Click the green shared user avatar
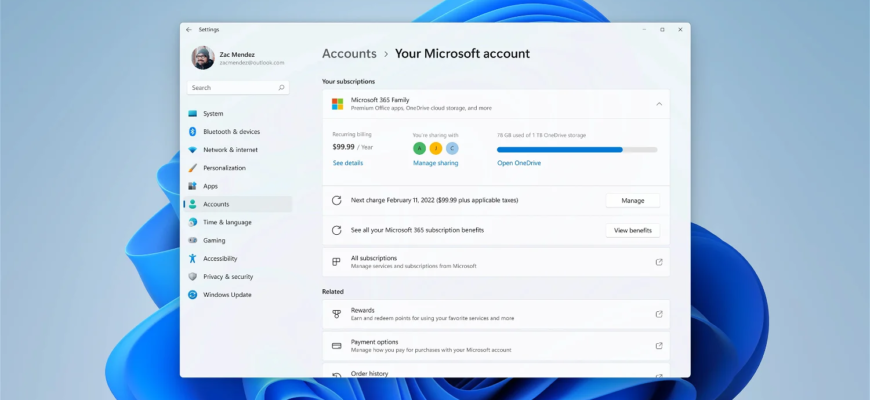This screenshot has height=400, width=870. 419,148
